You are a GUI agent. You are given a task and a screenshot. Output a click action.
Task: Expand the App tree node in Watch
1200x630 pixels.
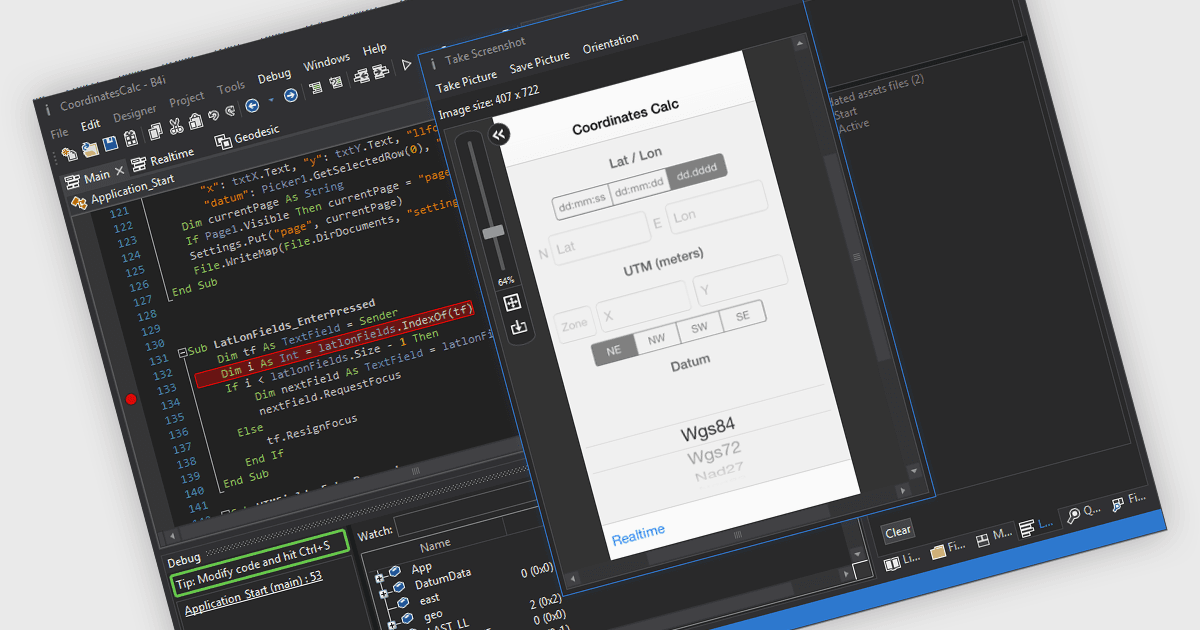(379, 578)
